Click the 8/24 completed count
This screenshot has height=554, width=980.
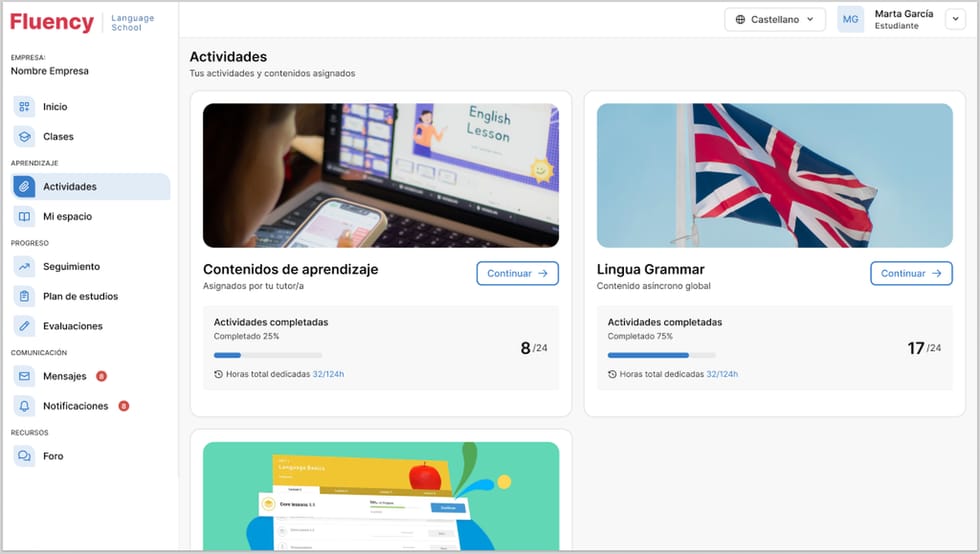534,348
